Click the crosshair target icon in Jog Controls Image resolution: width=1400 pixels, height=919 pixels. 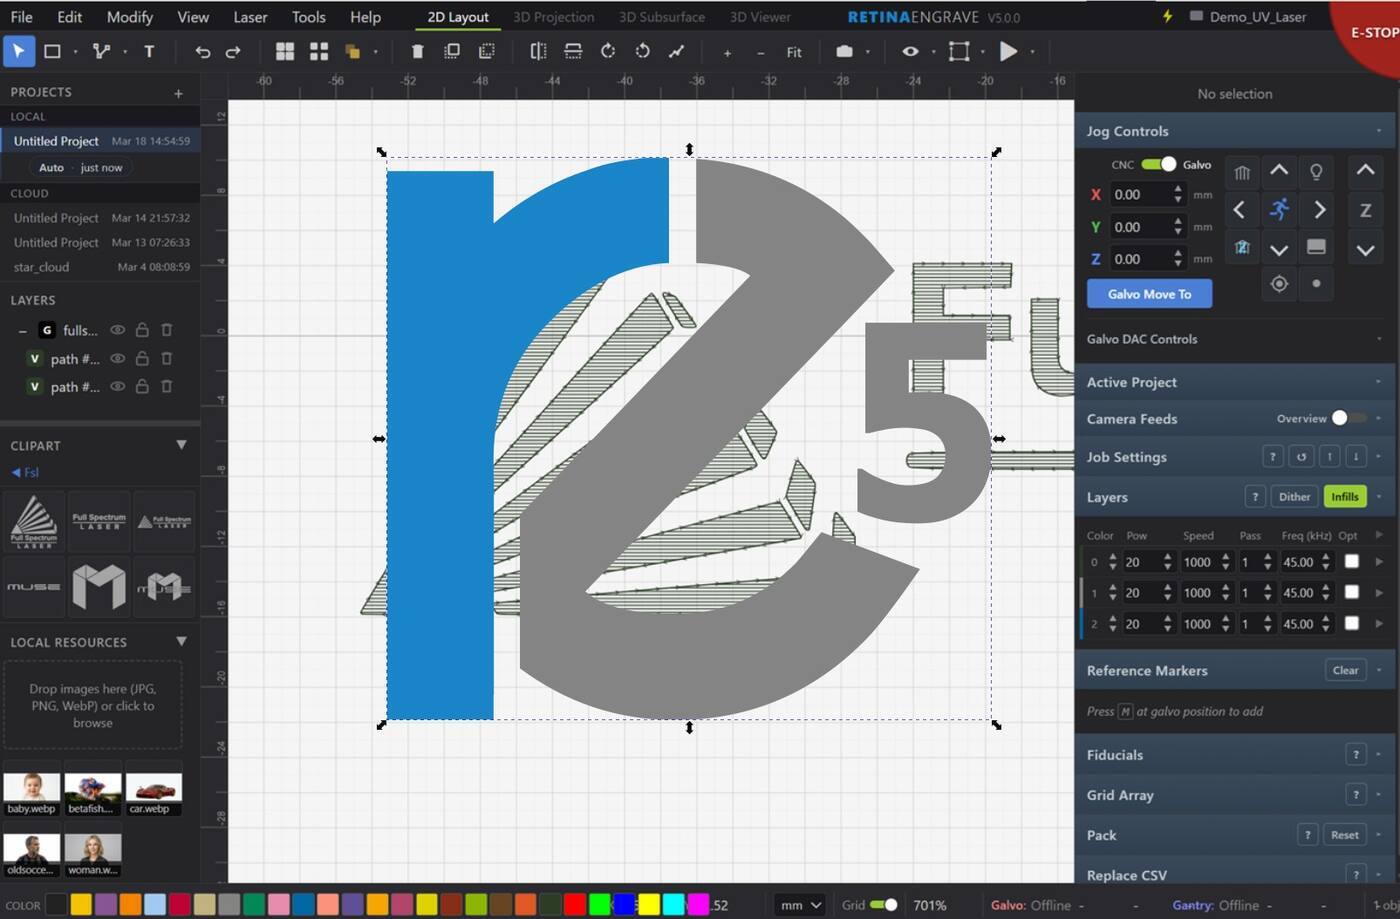click(1279, 284)
